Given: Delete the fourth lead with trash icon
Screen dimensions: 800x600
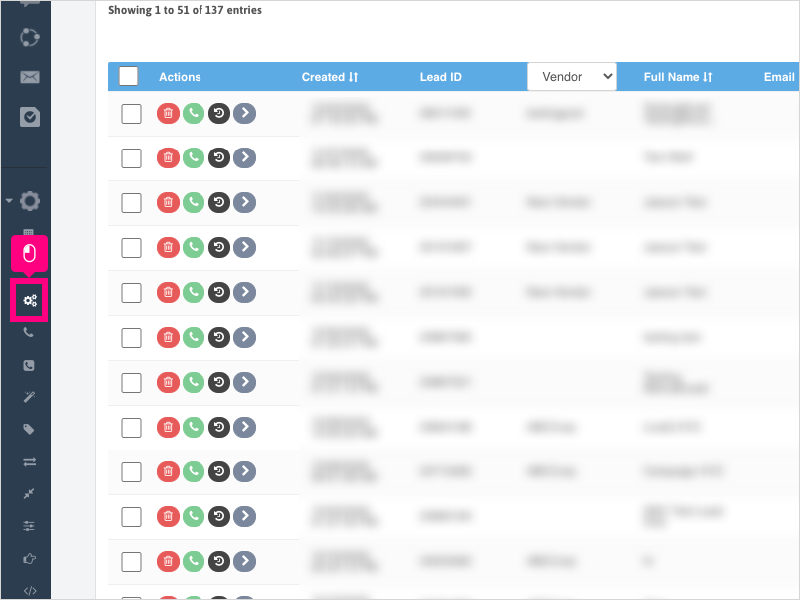Looking at the screenshot, I should pyautogui.click(x=168, y=247).
